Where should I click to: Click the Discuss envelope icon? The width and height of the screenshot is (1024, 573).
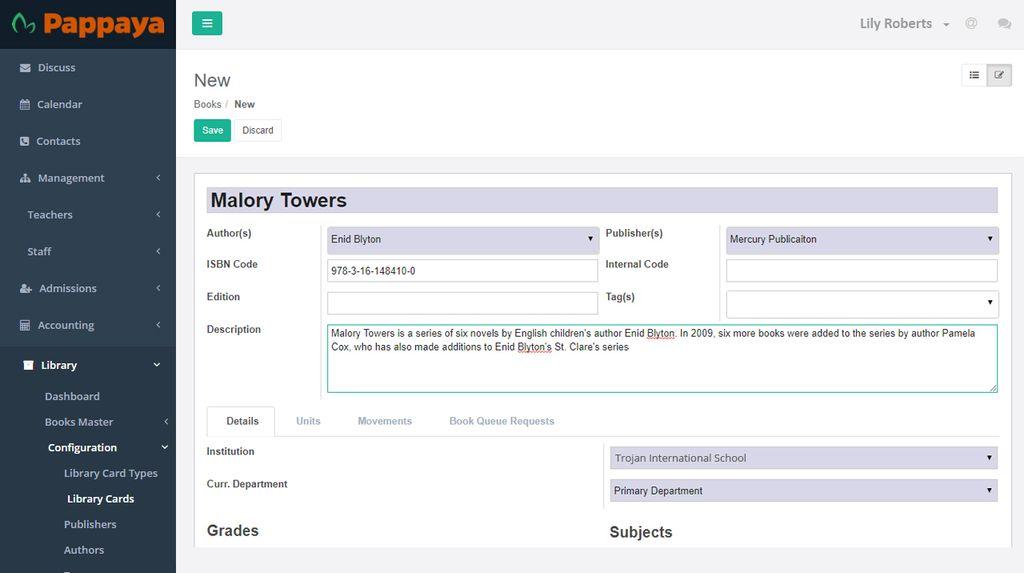click(x=25, y=68)
